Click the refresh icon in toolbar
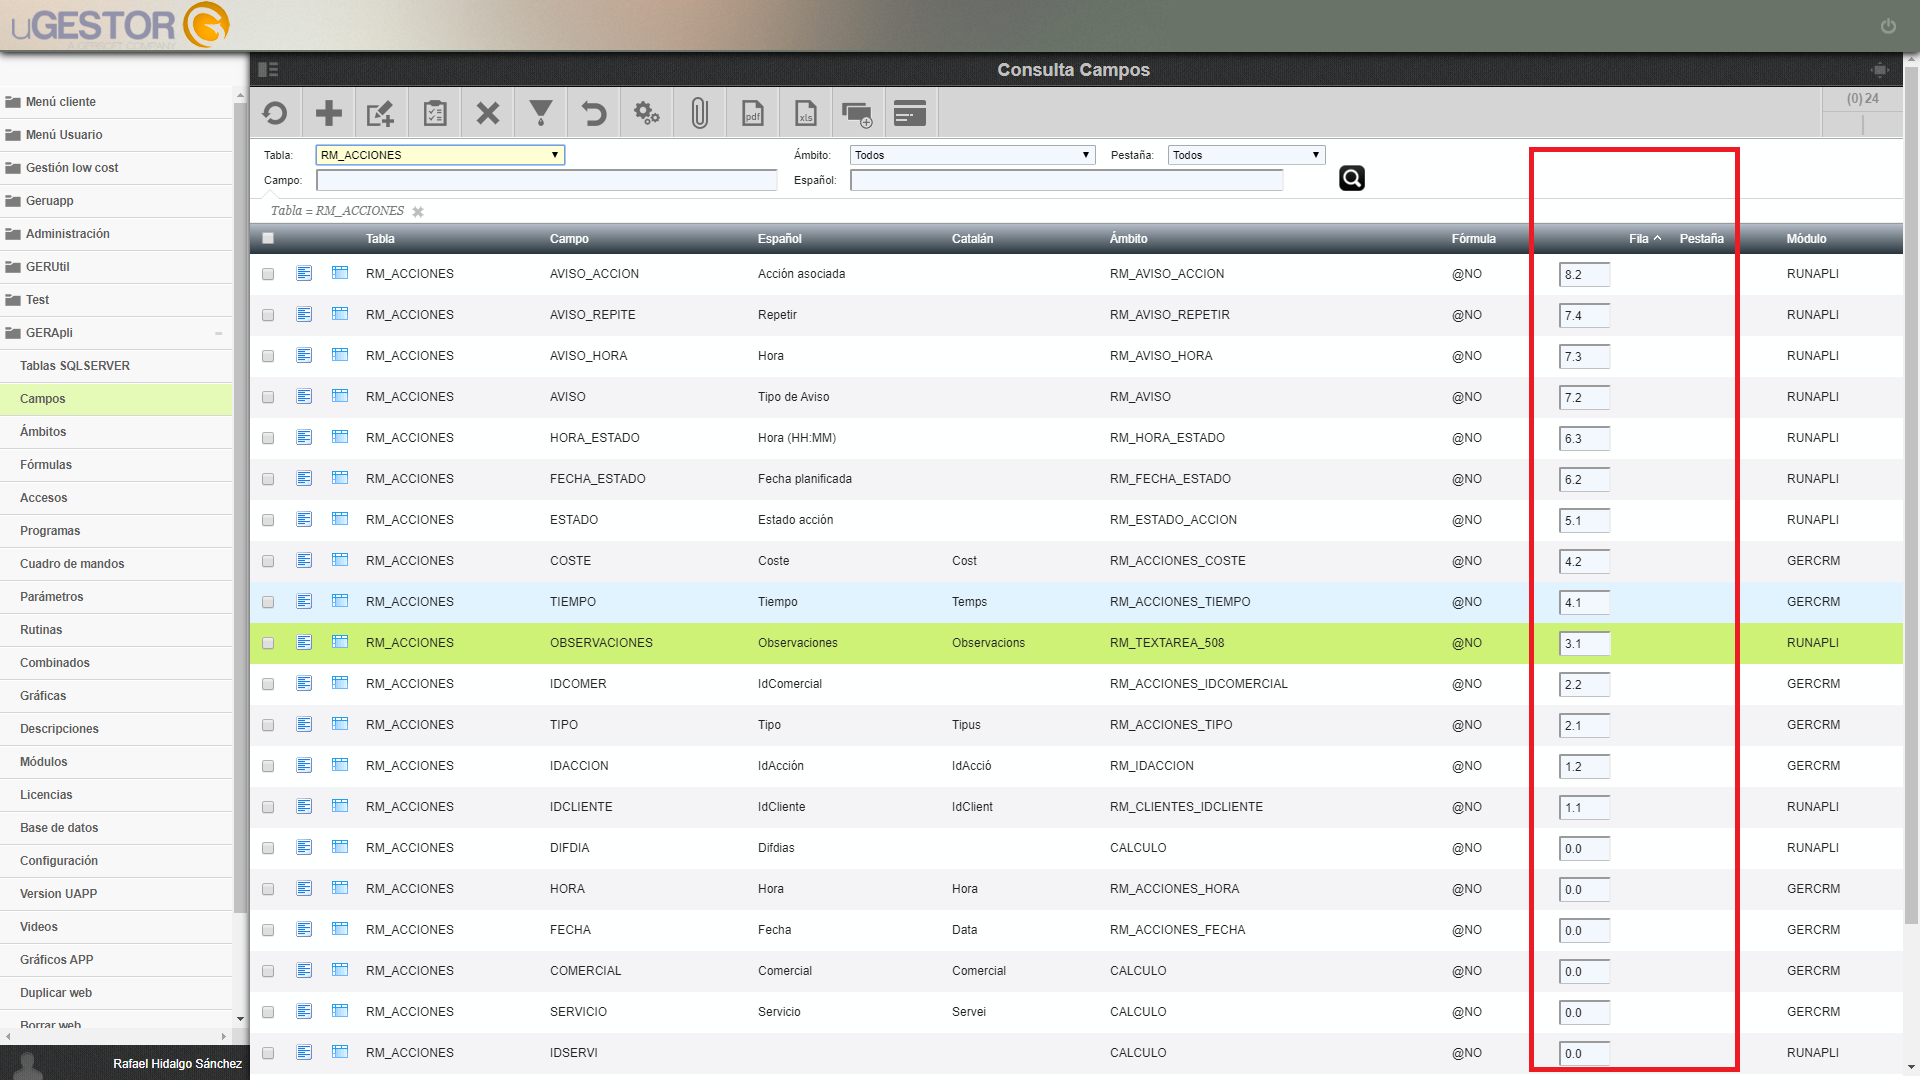This screenshot has width=1920, height=1080. tap(275, 114)
